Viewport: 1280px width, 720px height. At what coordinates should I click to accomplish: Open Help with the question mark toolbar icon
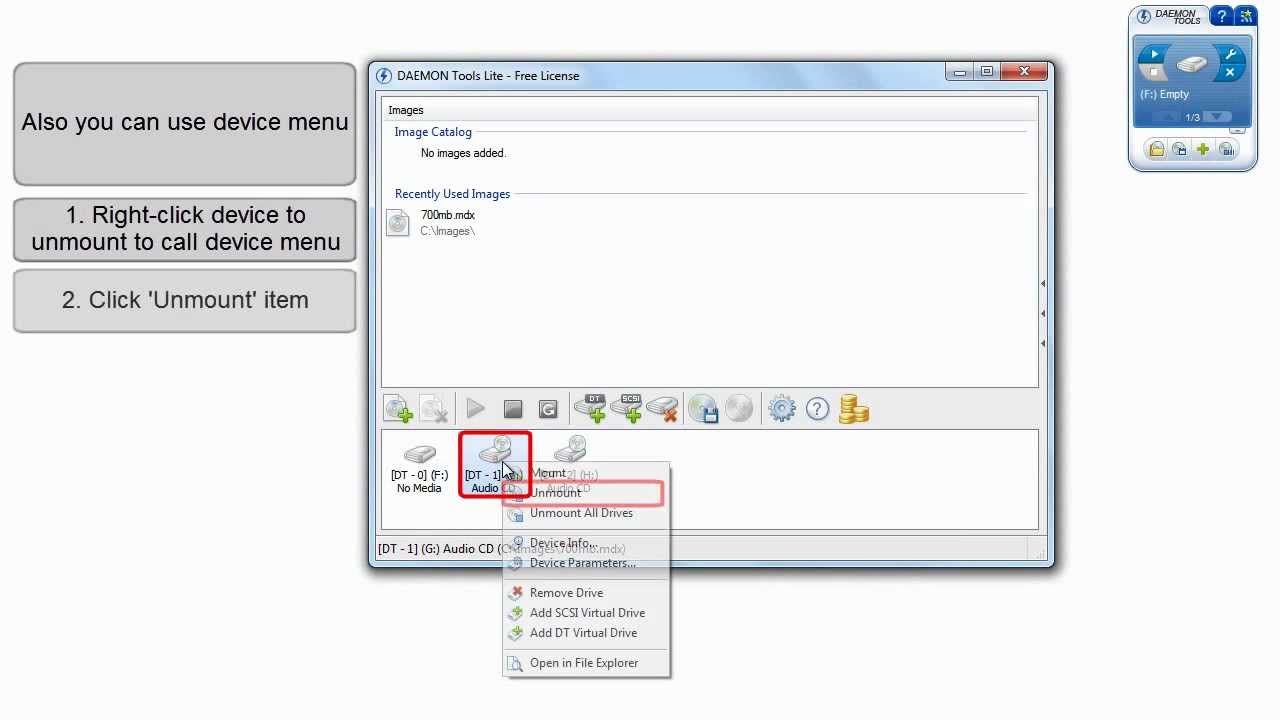pos(817,409)
